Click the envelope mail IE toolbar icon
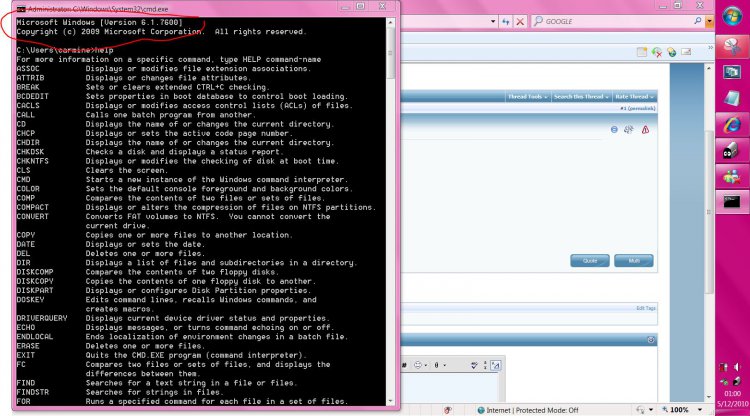750x416 pixels. tap(686, 52)
